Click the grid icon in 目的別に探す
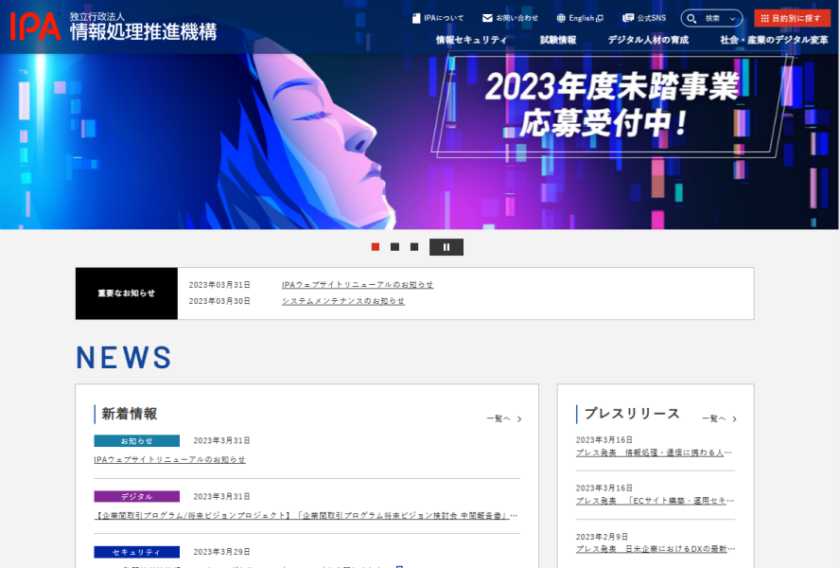 [x=765, y=18]
